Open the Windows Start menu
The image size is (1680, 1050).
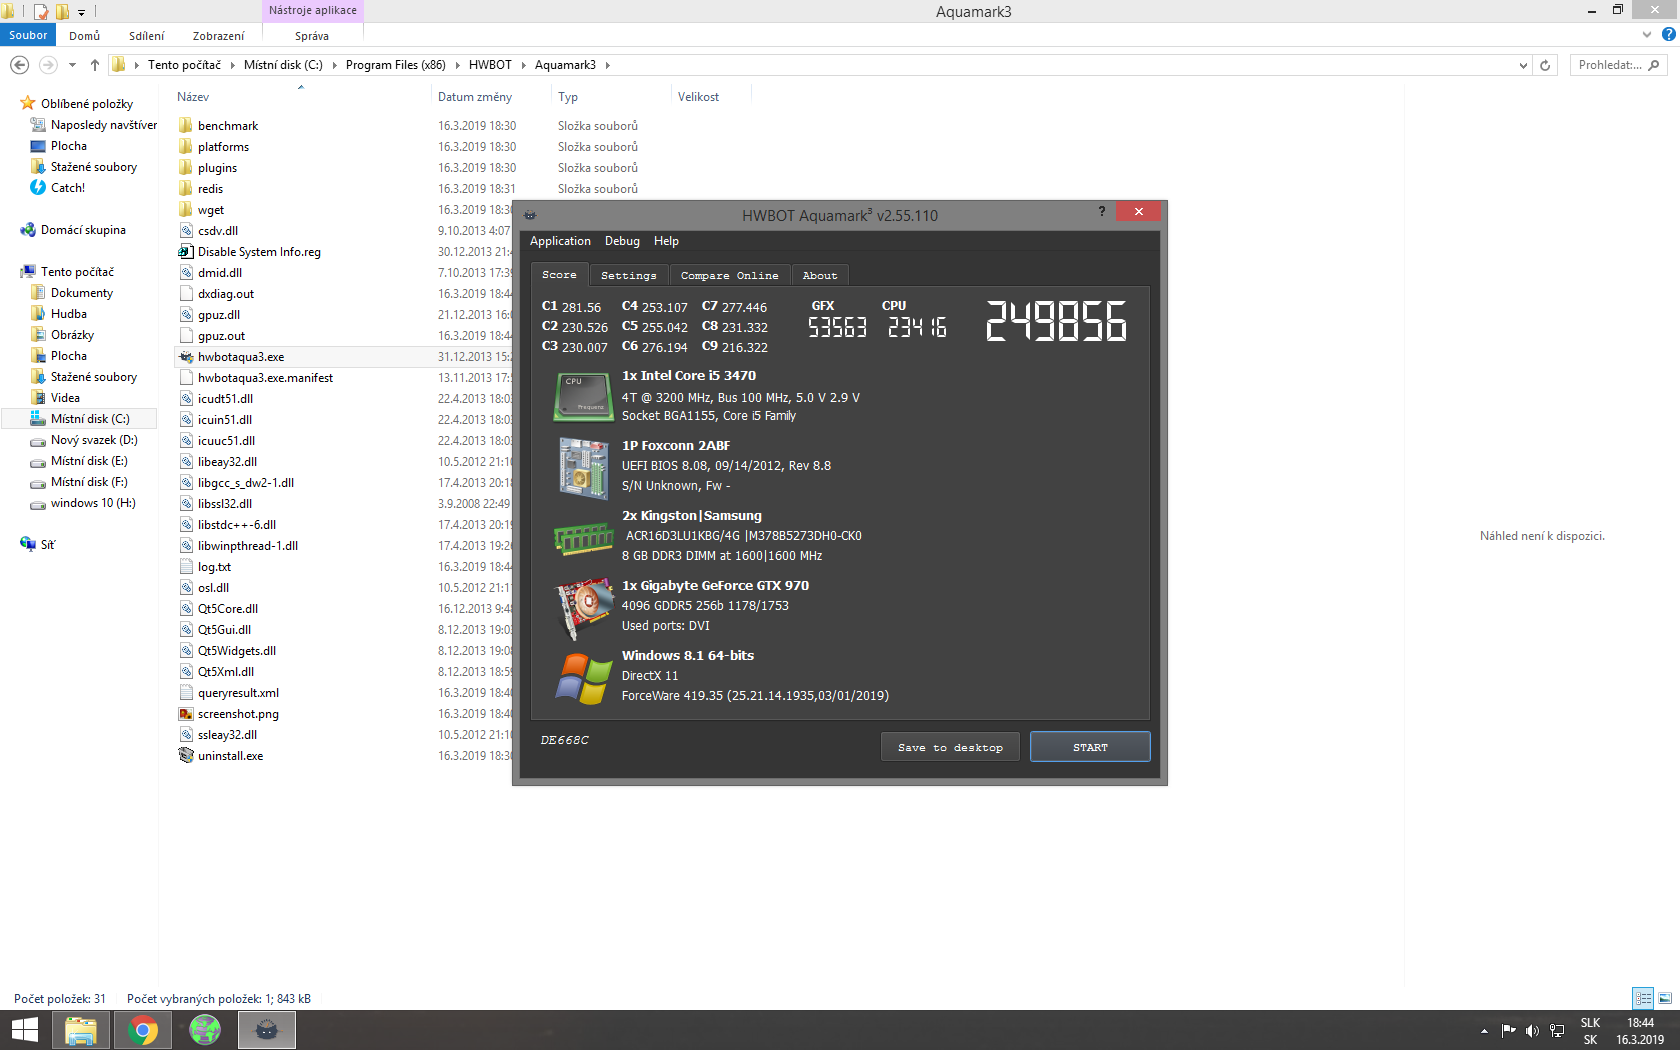point(24,1030)
